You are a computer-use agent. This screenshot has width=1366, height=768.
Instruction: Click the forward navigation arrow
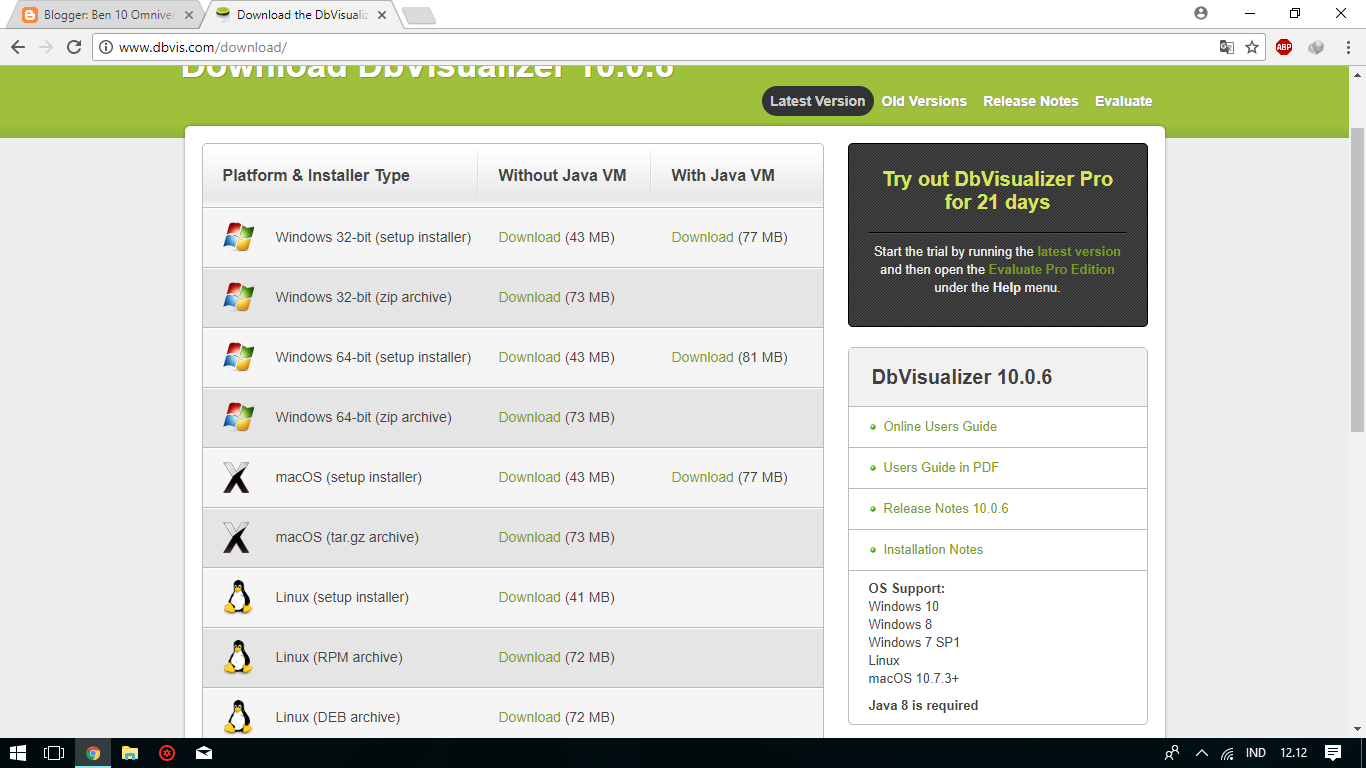click(x=46, y=47)
